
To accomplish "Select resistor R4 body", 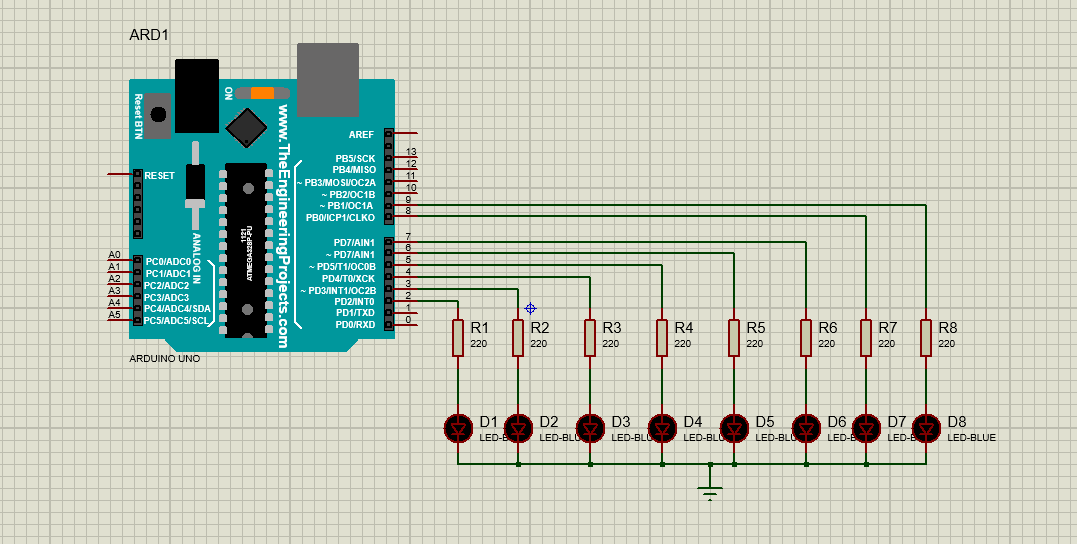I will tap(662, 338).
